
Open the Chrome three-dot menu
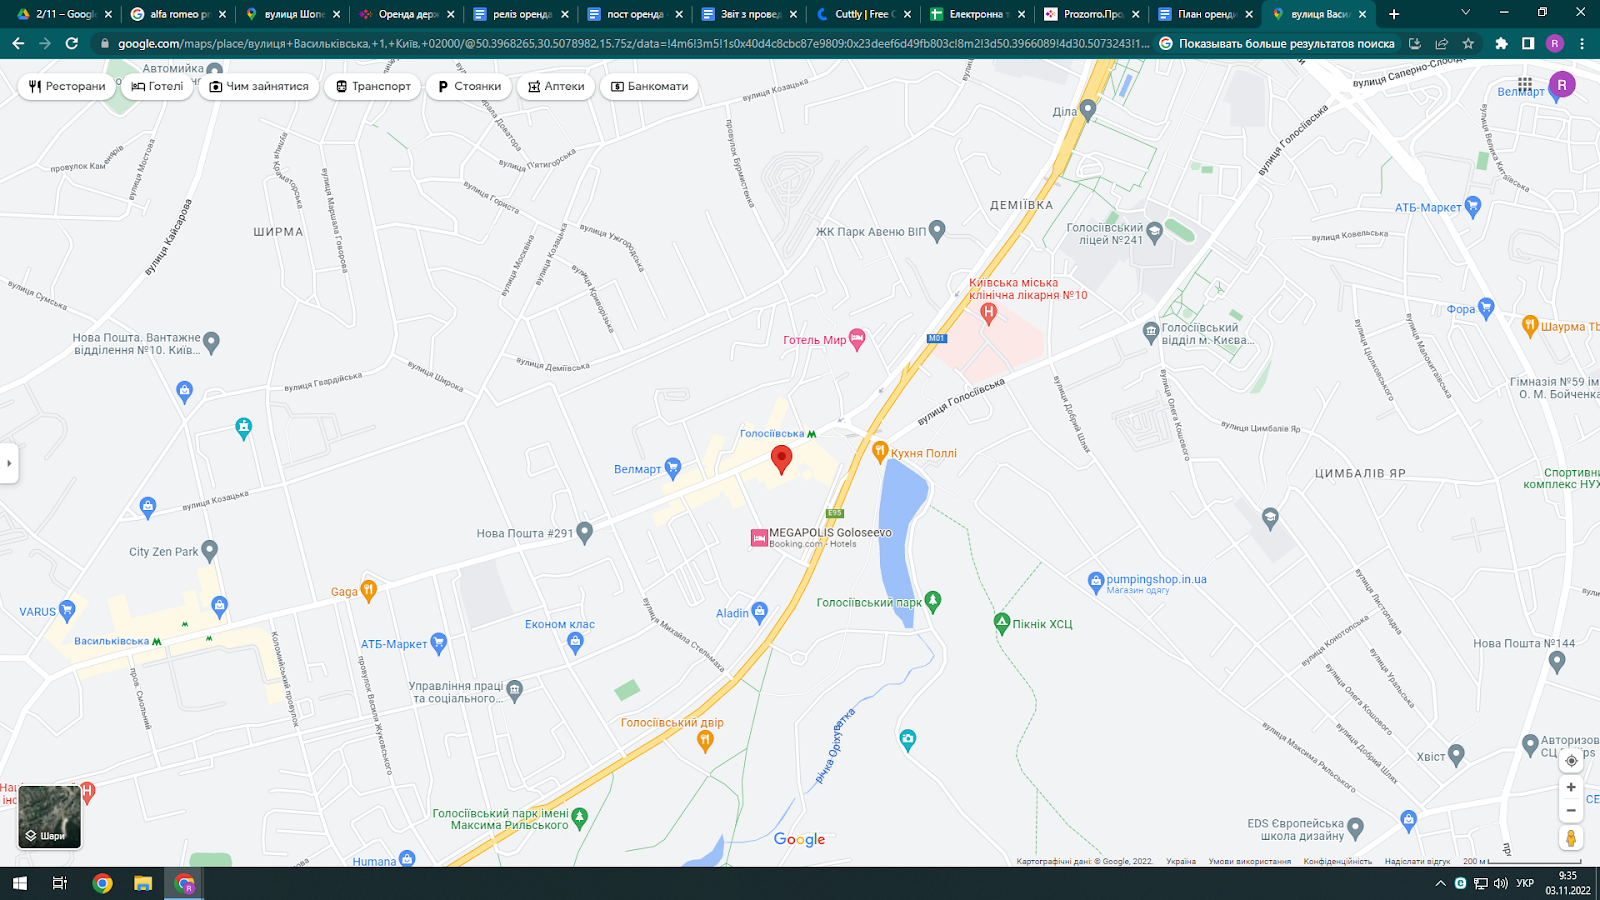pos(1582,43)
